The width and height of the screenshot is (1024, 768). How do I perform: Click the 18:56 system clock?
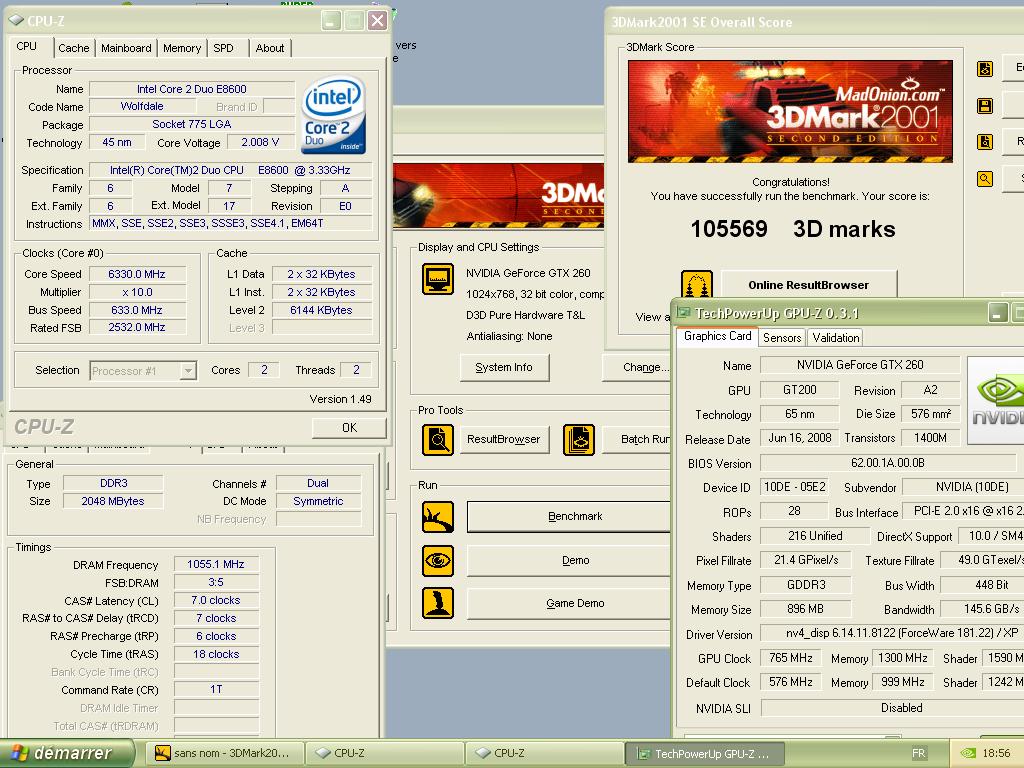point(997,754)
